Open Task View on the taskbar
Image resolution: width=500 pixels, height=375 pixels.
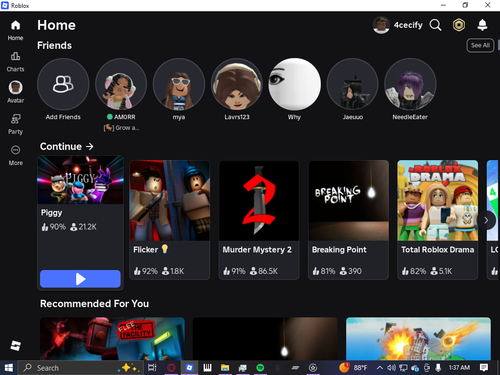coord(152,368)
